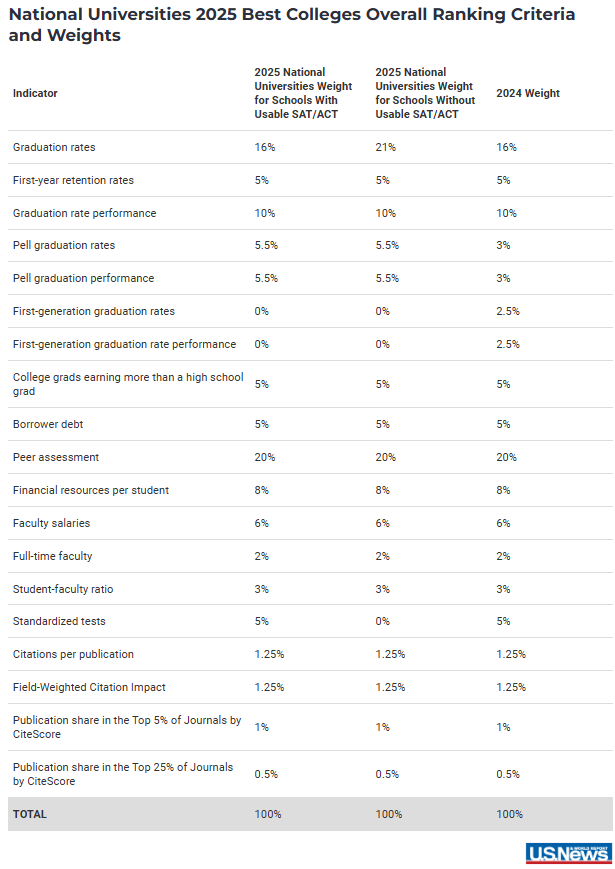Click the Standardized tests row label
Viewport: 615px width, 869px height.
[59, 621]
